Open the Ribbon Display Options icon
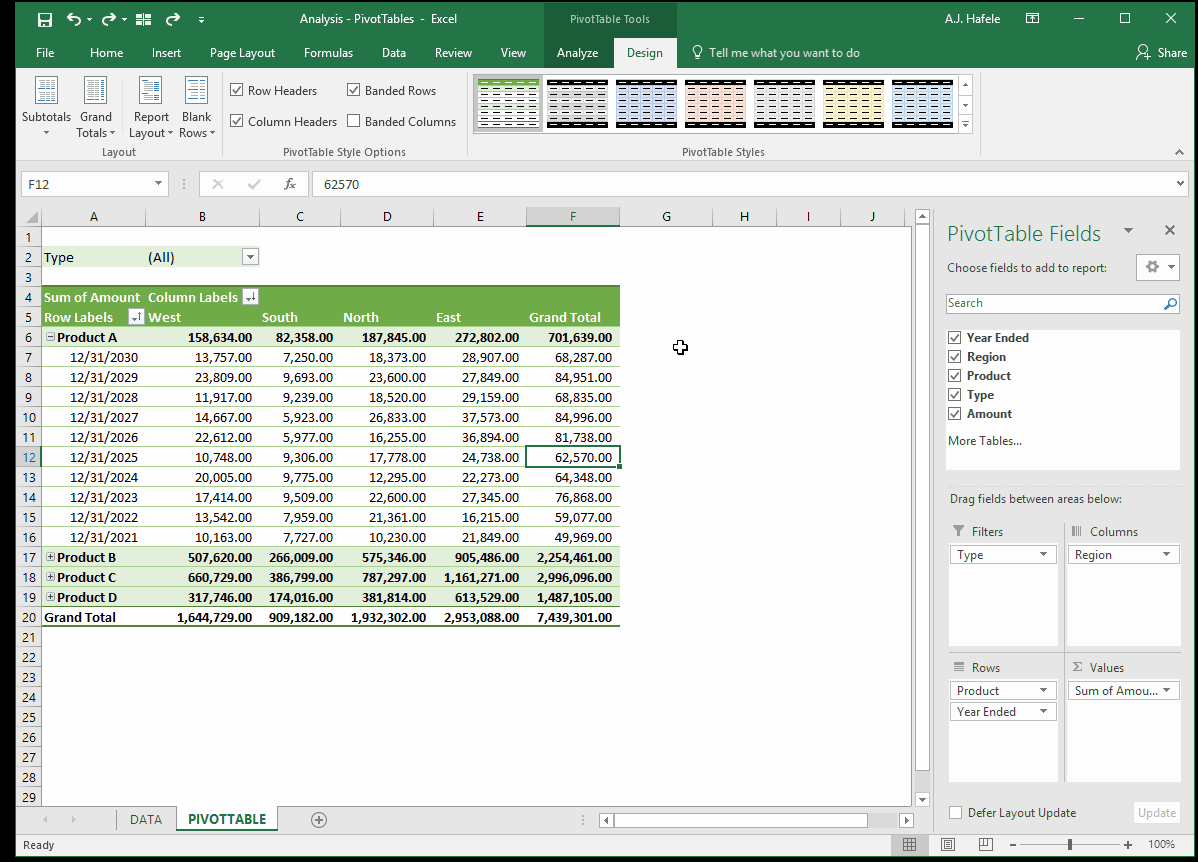This screenshot has height=862, width=1198. click(1032, 18)
